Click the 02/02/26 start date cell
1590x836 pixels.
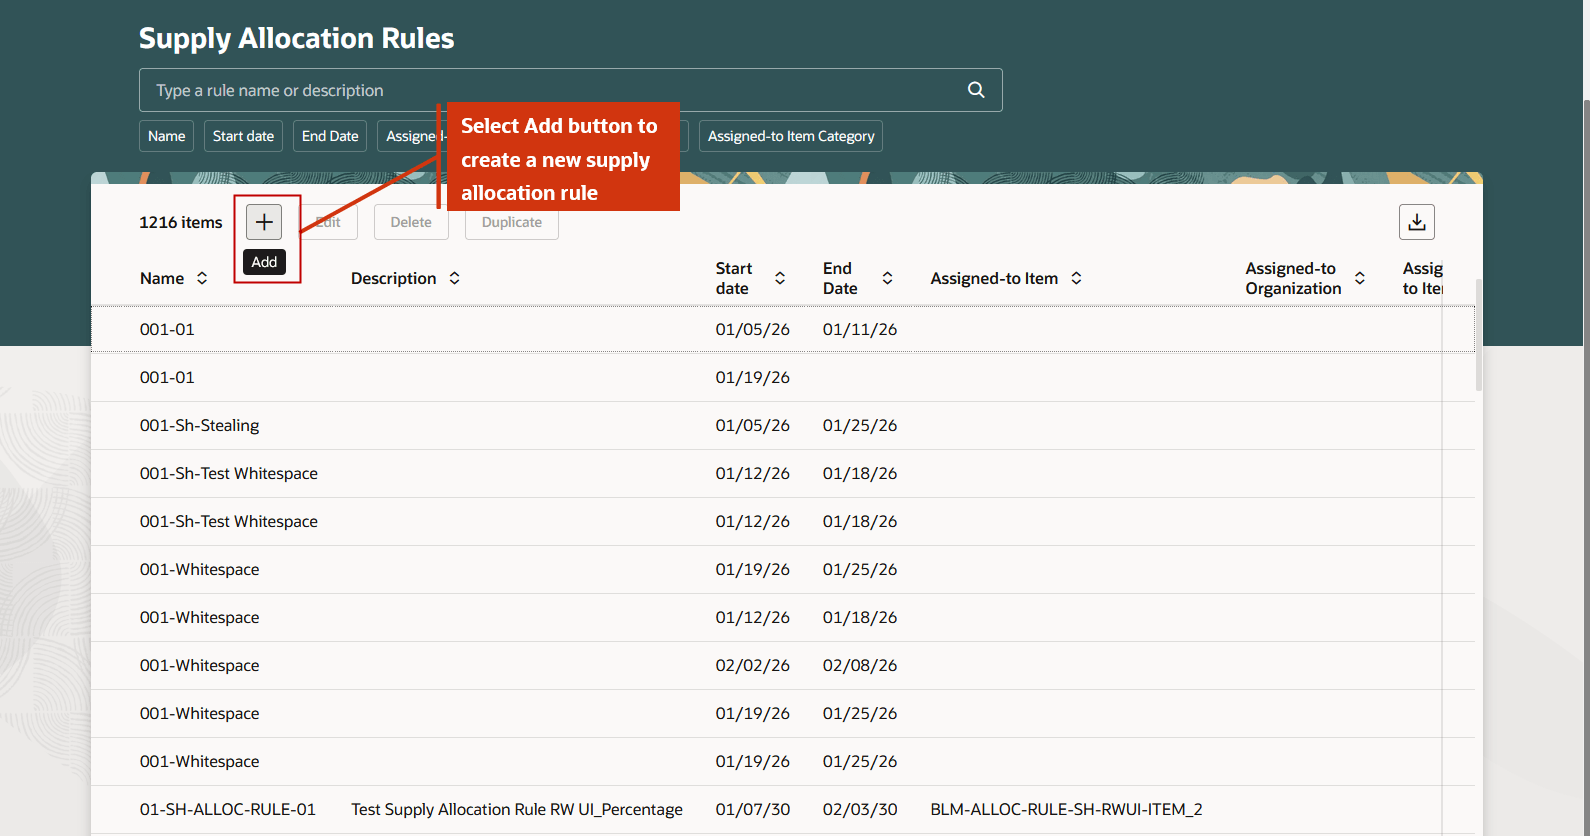[752, 665]
